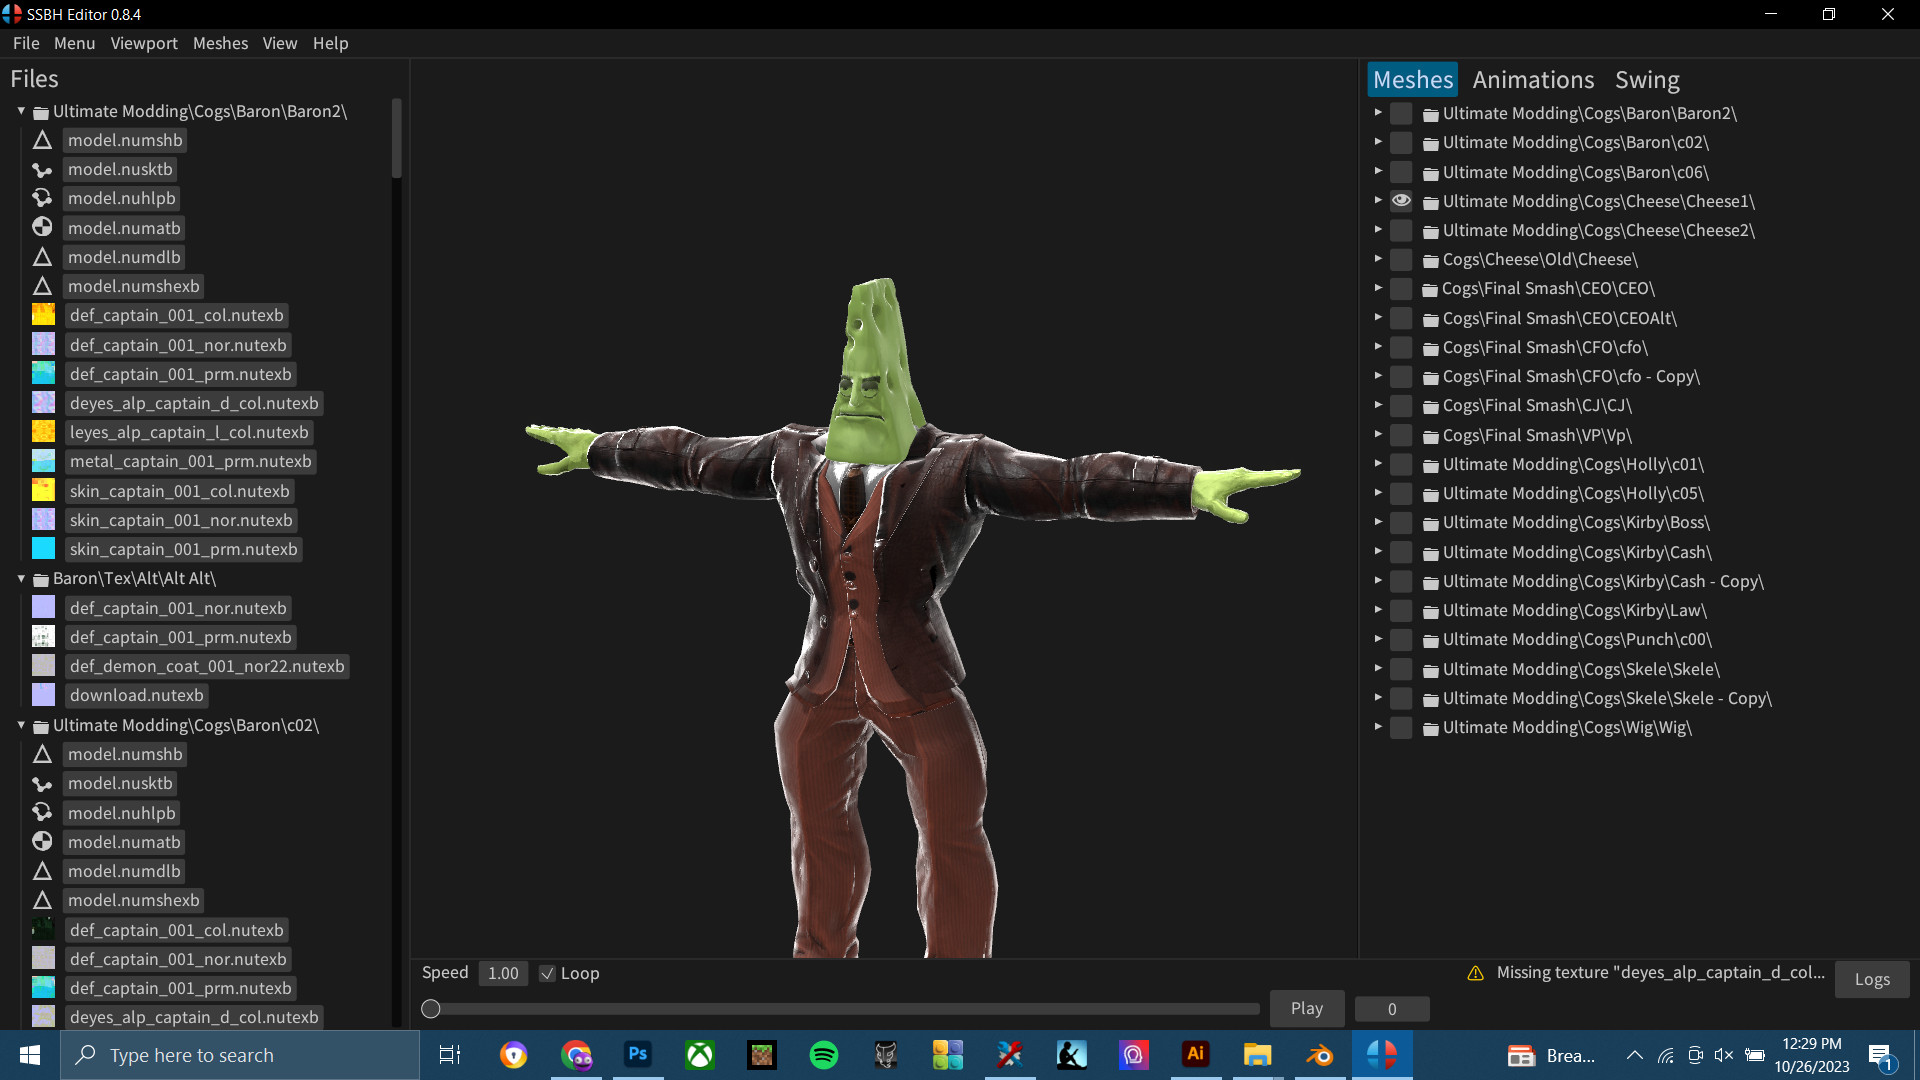Switch to the Animations tab

[x=1533, y=79]
